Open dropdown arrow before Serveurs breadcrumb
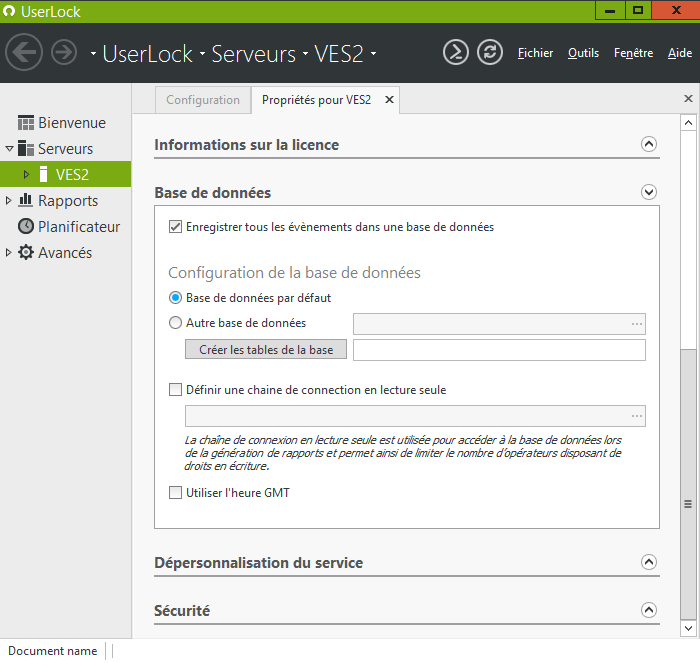The image size is (700, 663). [202, 54]
